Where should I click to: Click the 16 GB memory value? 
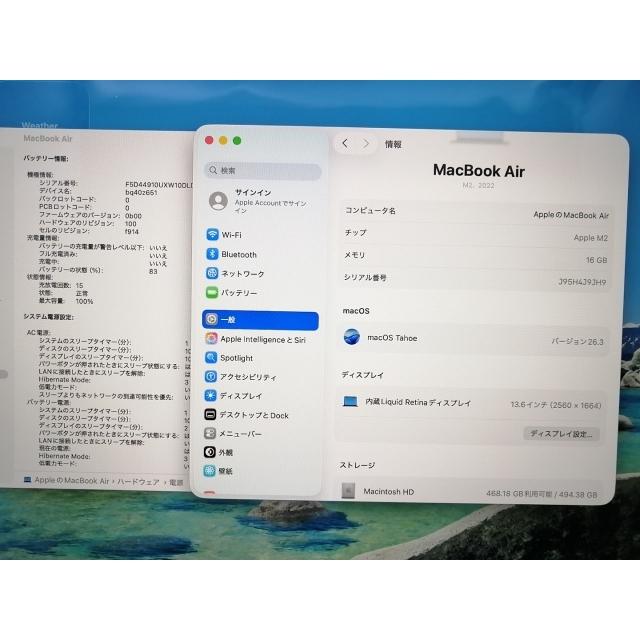[x=596, y=260]
